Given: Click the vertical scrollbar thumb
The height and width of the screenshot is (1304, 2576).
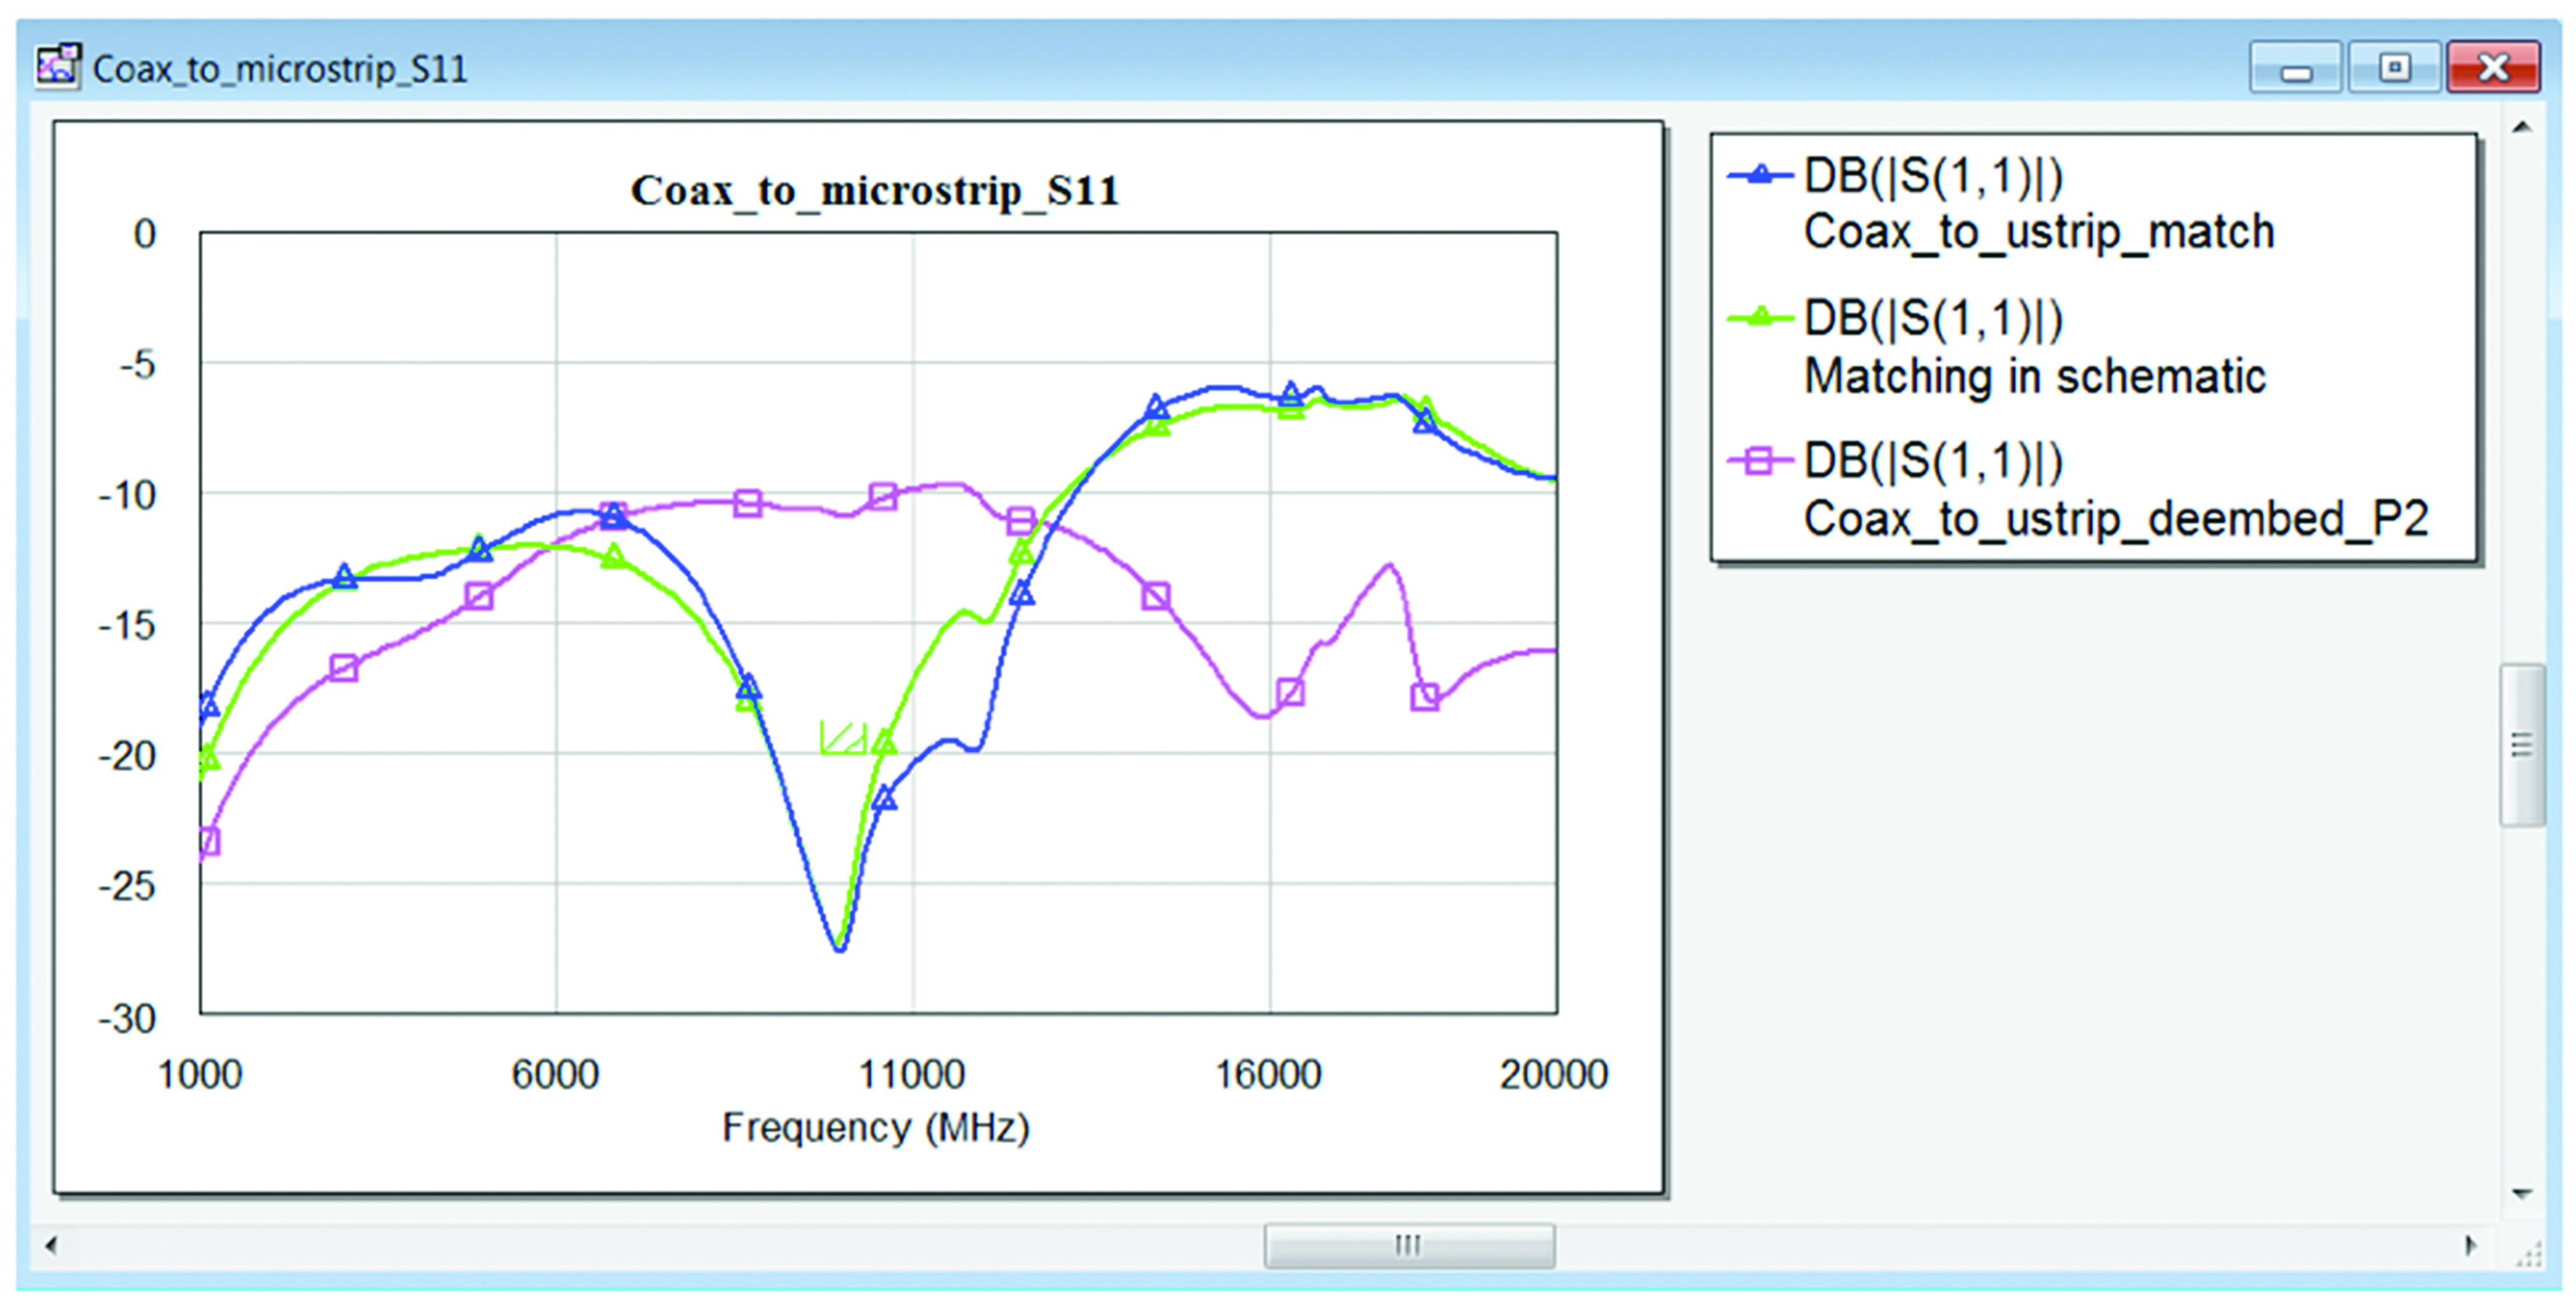Looking at the screenshot, I should point(2522,745).
